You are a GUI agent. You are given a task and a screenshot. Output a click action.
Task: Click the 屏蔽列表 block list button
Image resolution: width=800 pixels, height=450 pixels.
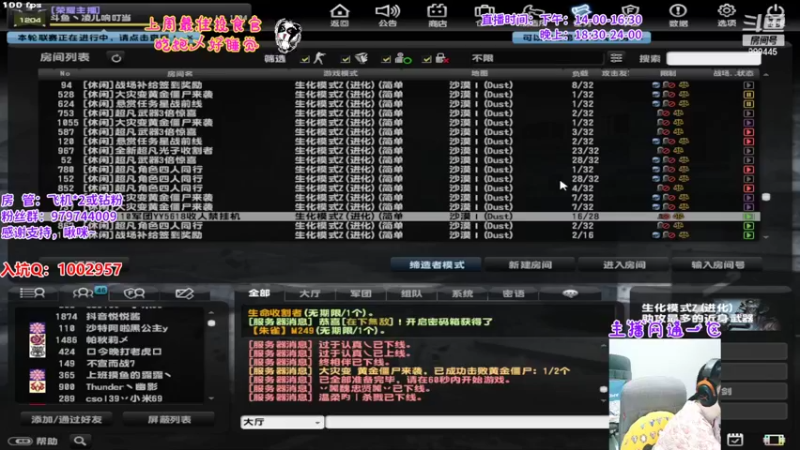pos(169,419)
